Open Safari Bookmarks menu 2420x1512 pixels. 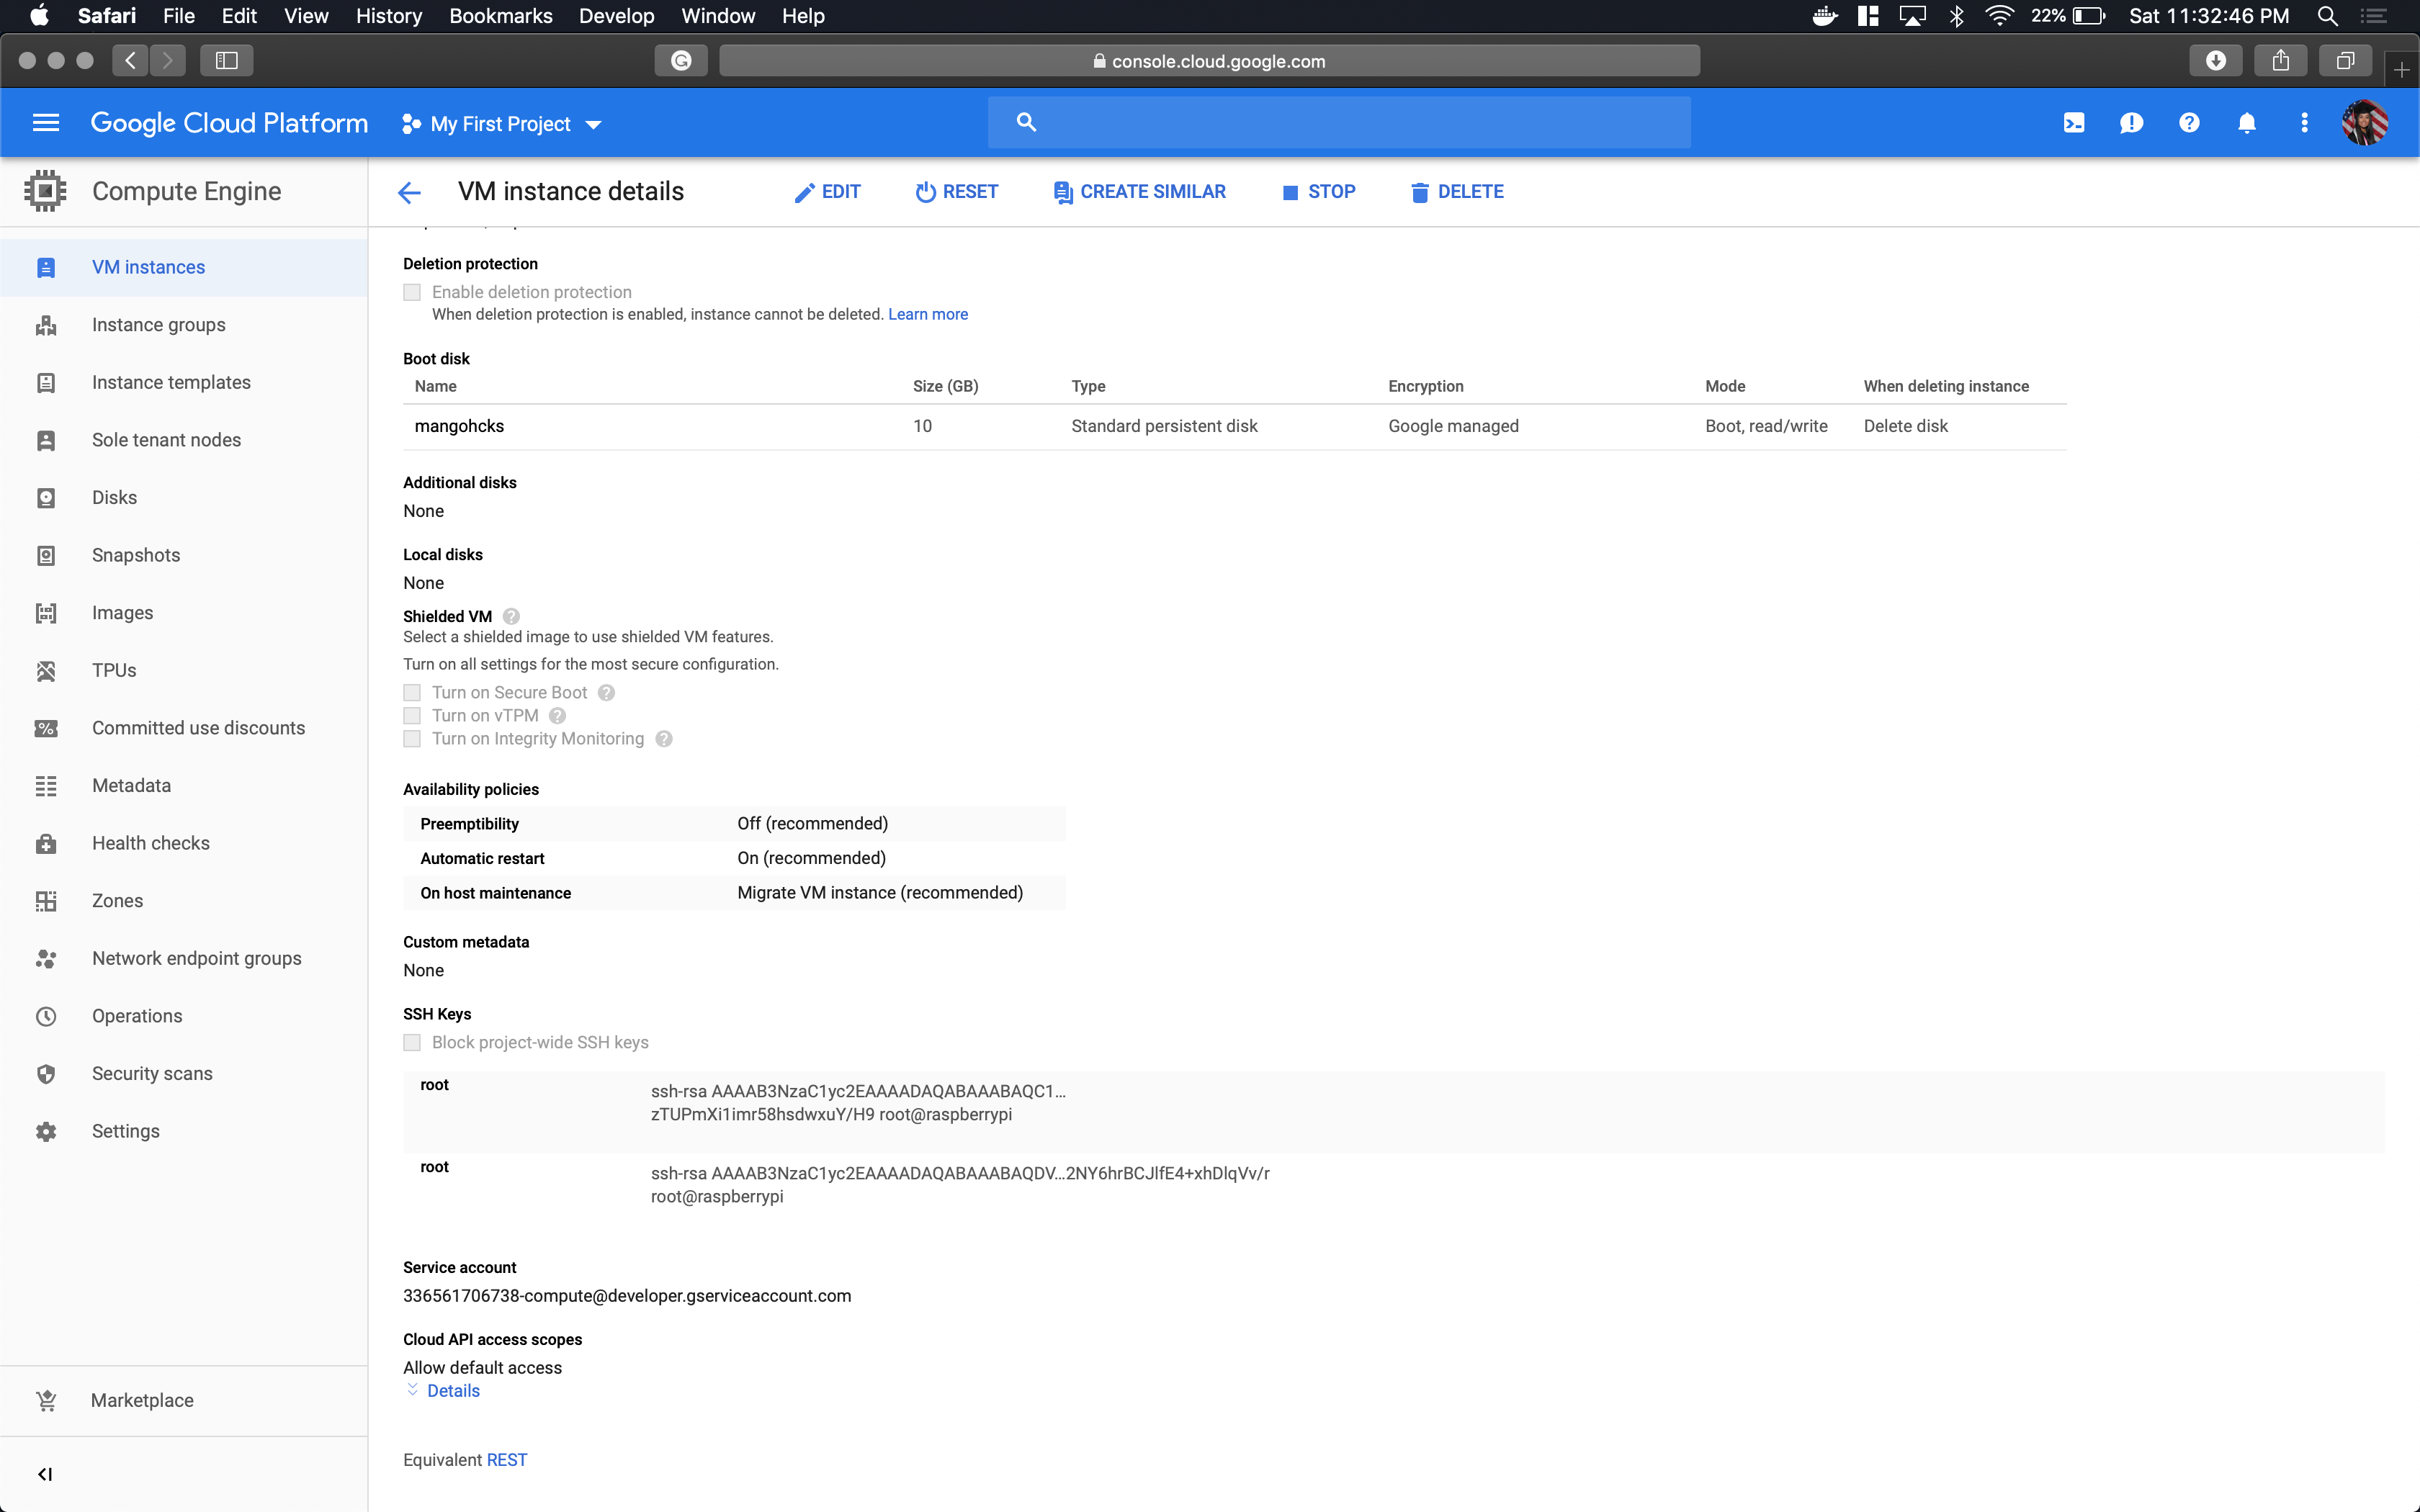tap(500, 16)
